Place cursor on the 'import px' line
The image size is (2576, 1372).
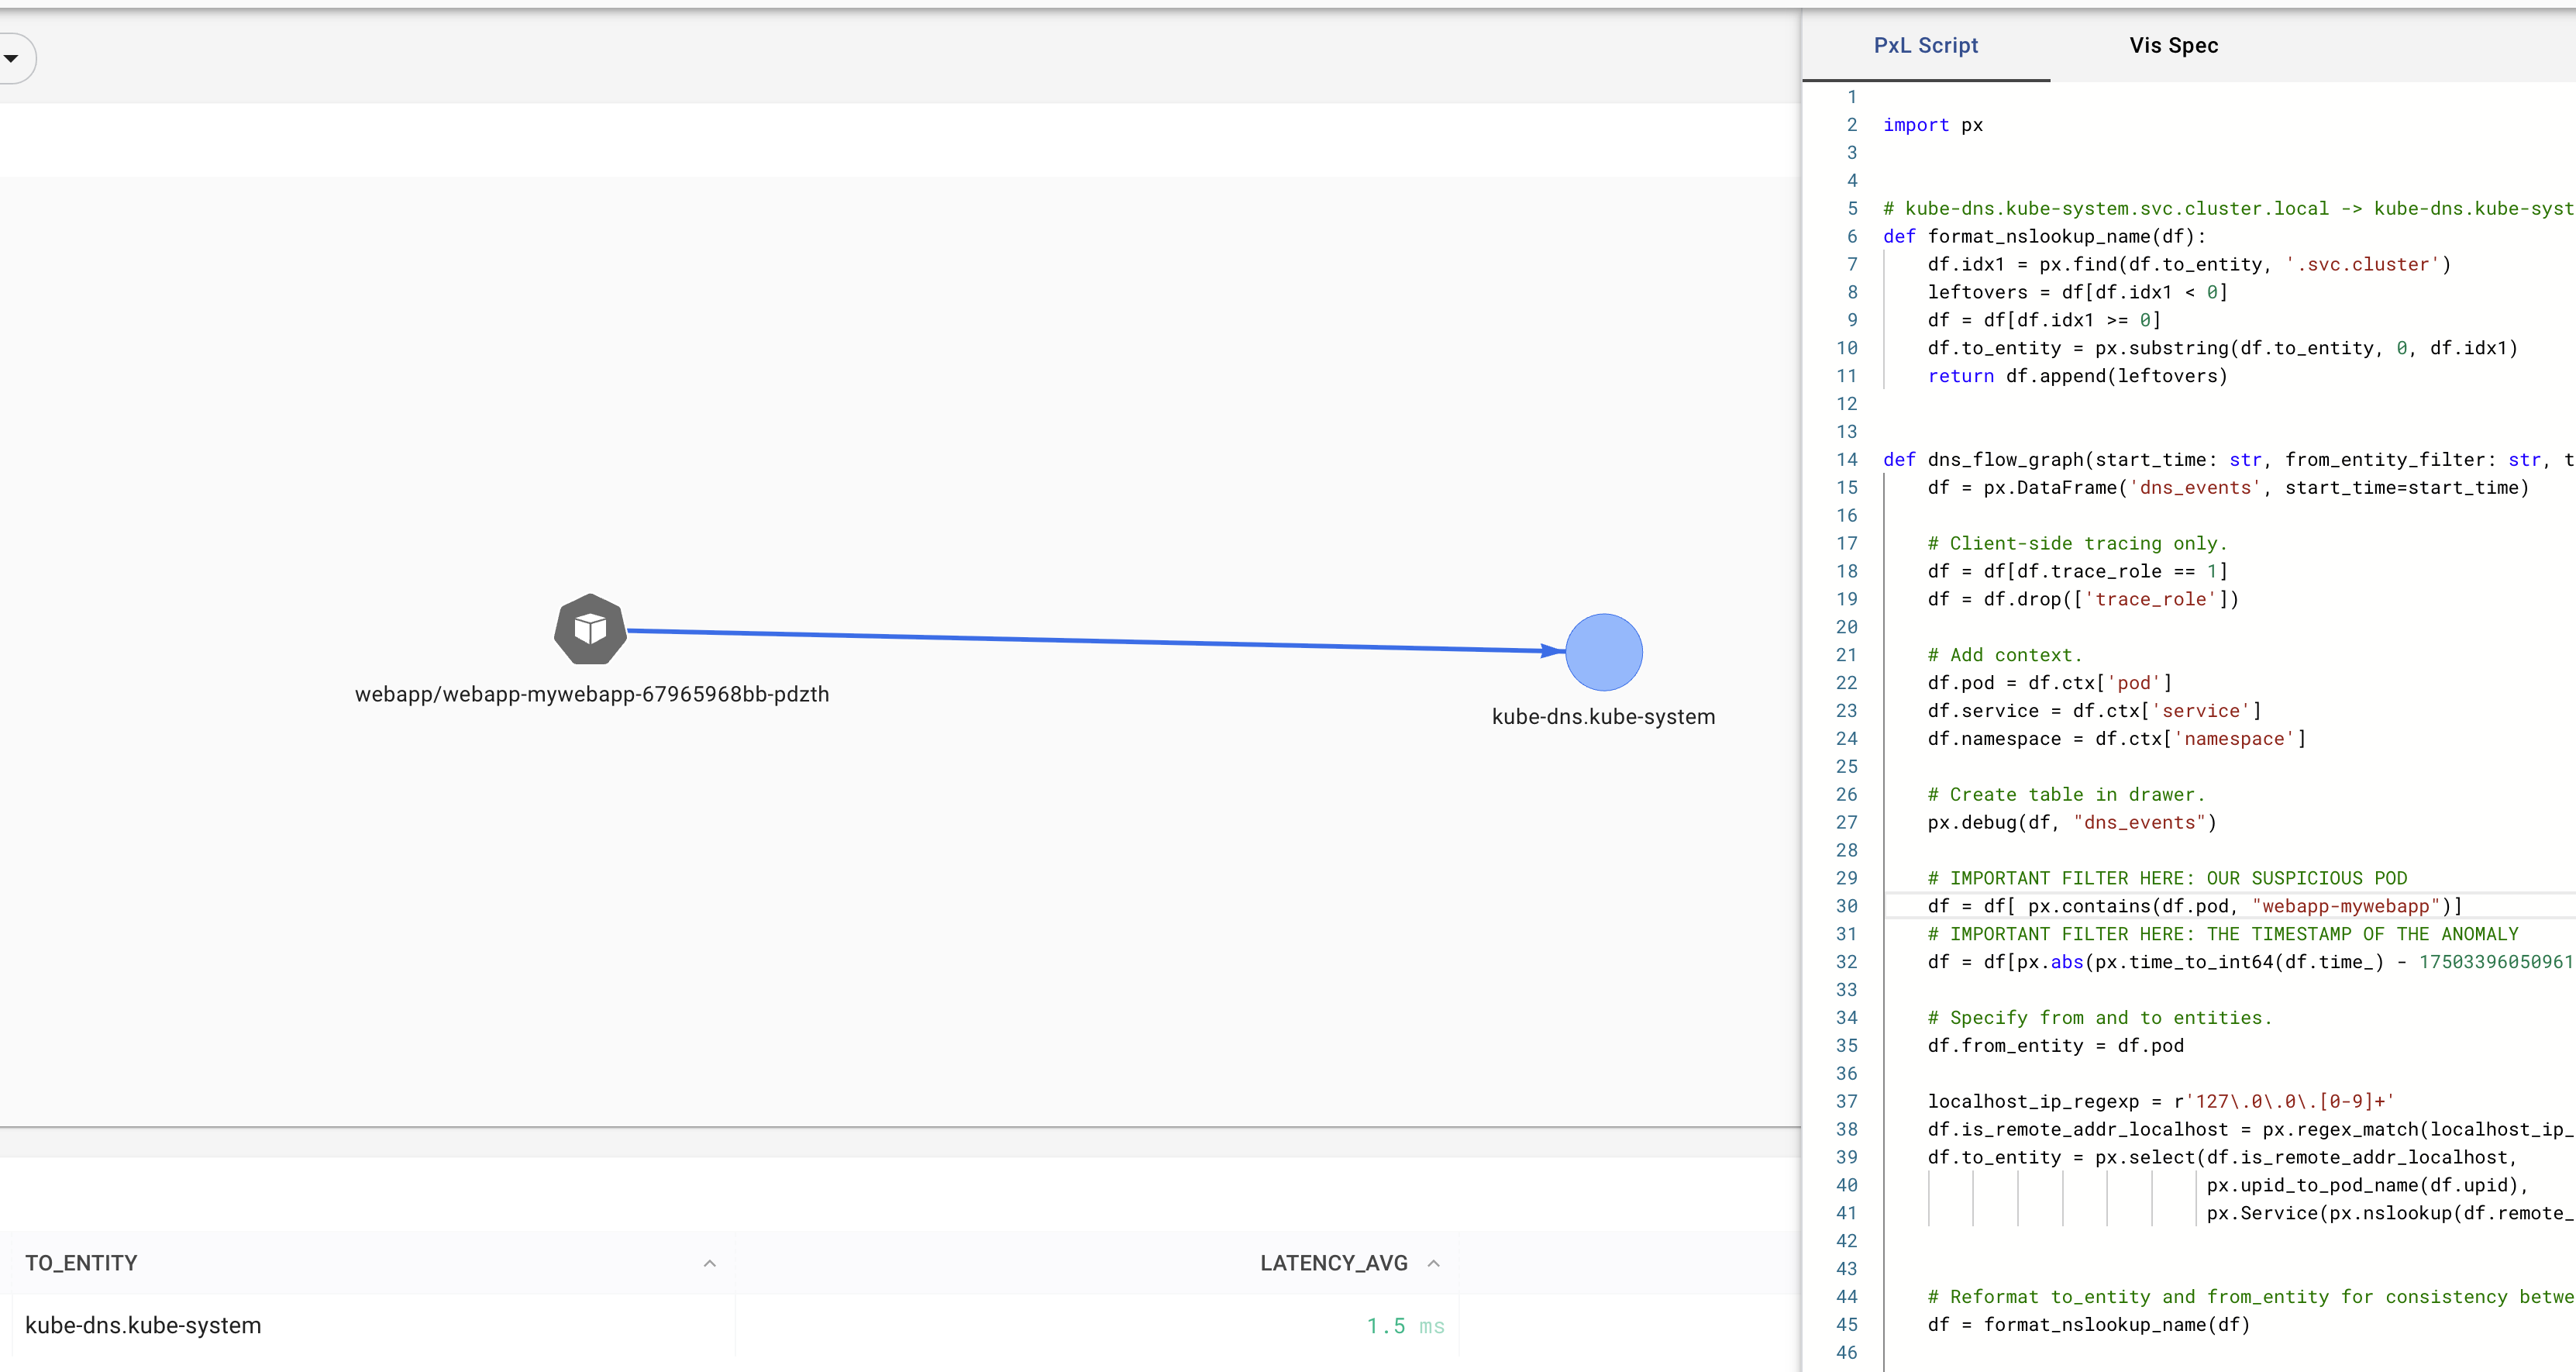1932,125
